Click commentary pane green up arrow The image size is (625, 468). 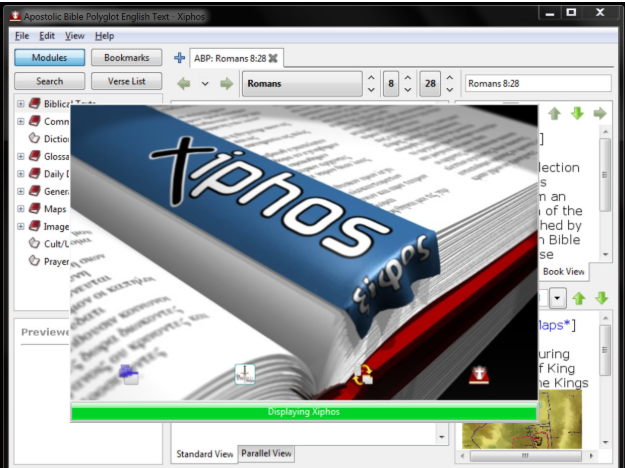point(554,114)
